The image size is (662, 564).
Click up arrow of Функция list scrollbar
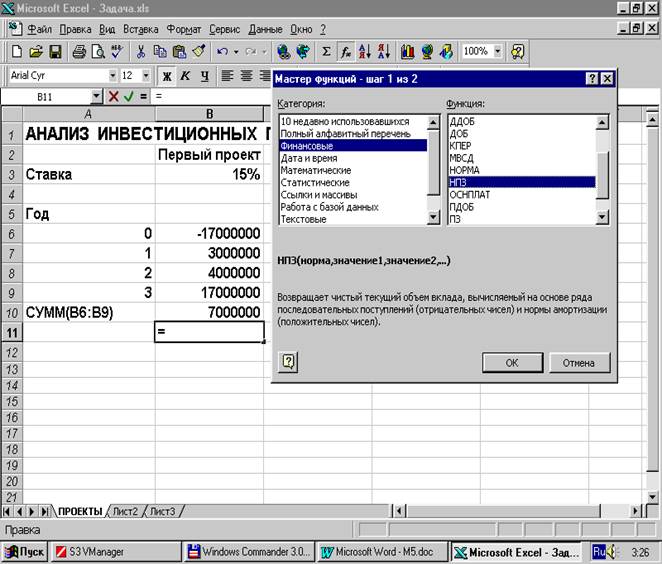(x=602, y=122)
